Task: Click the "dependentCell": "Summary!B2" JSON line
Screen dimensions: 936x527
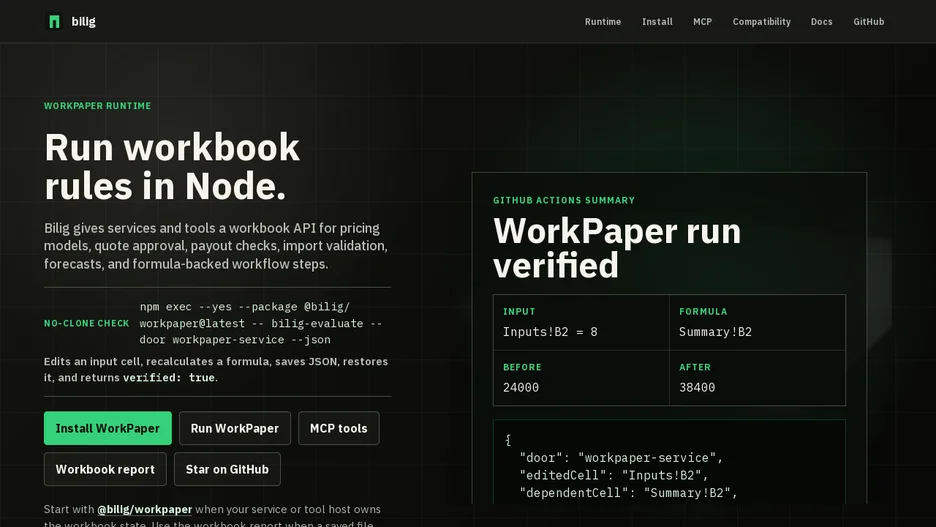Action: (x=629, y=493)
